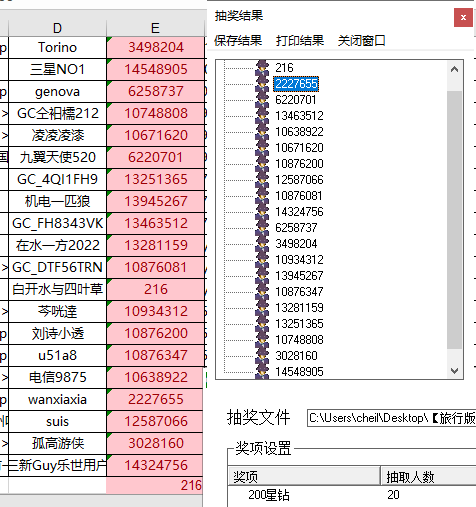Click the person icon beside 216
476x507 pixels.
262,68
